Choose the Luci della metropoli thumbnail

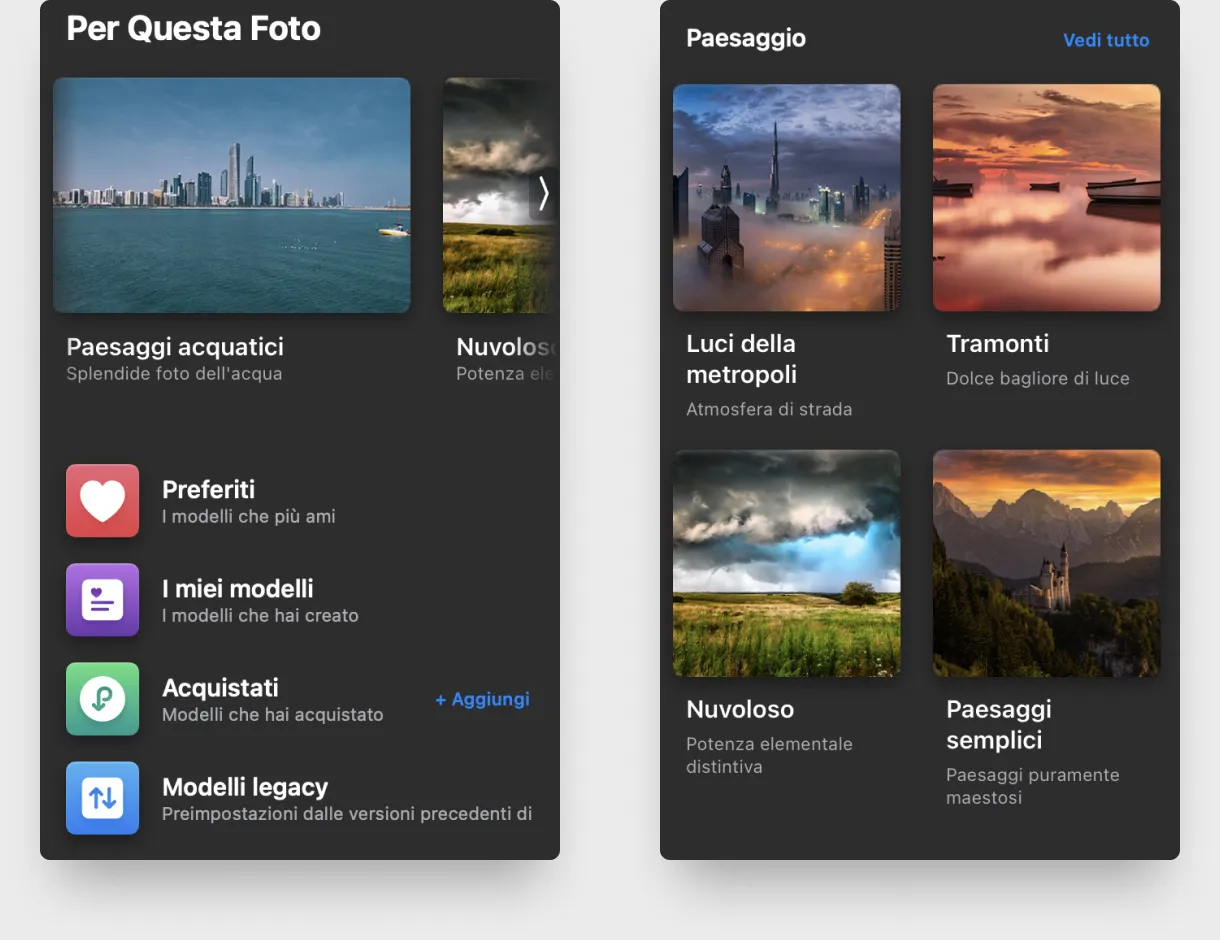786,197
